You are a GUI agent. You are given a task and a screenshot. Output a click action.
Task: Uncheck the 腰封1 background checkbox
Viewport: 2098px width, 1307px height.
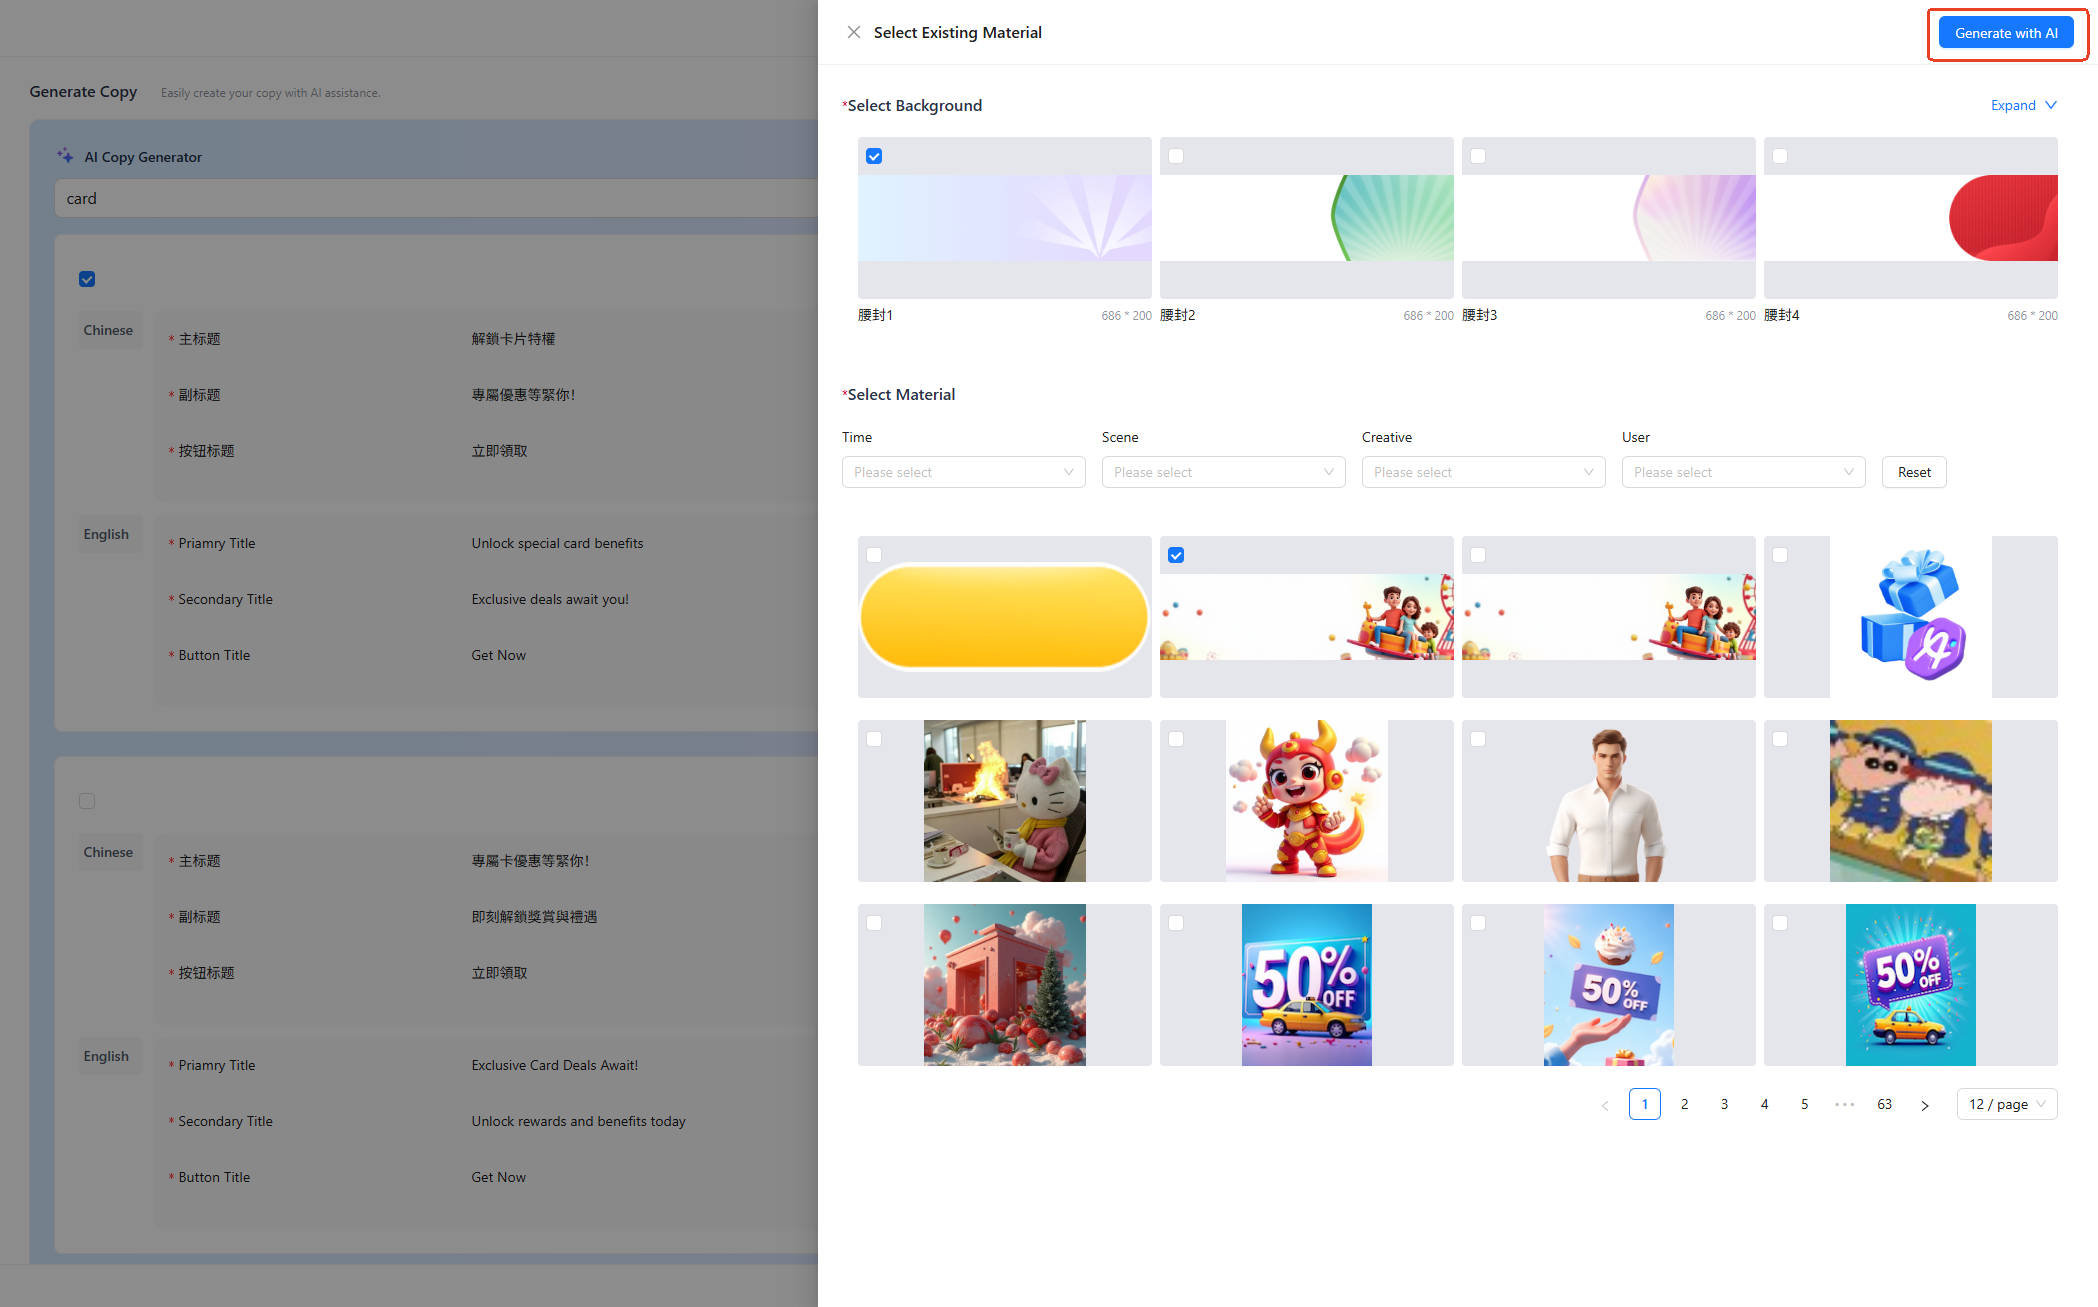pyautogui.click(x=874, y=156)
